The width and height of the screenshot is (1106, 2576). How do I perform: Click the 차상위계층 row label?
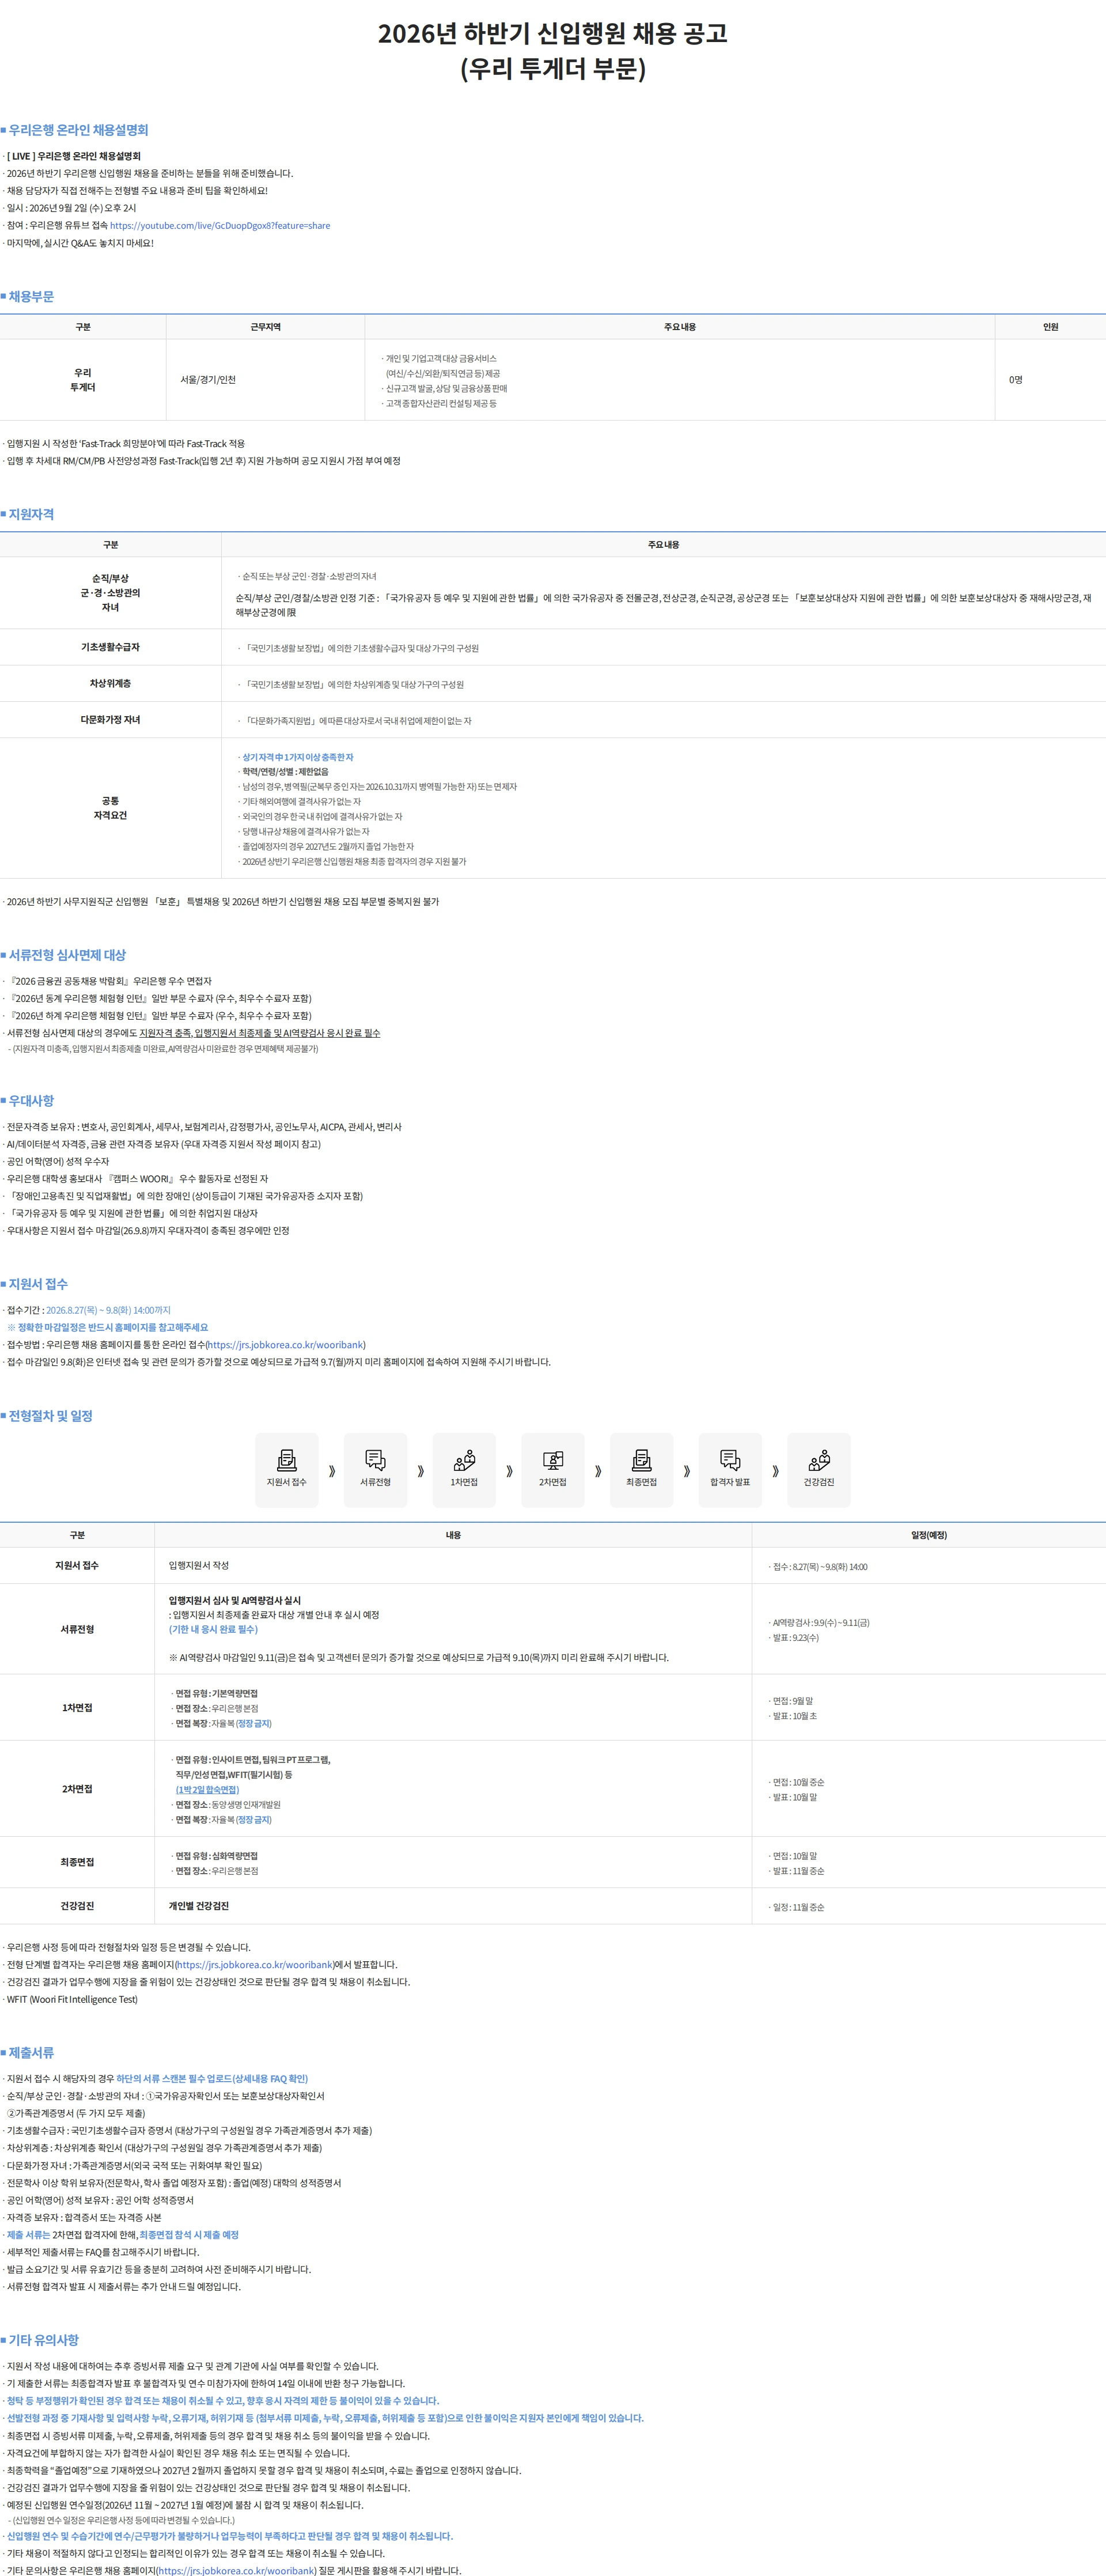point(110,684)
